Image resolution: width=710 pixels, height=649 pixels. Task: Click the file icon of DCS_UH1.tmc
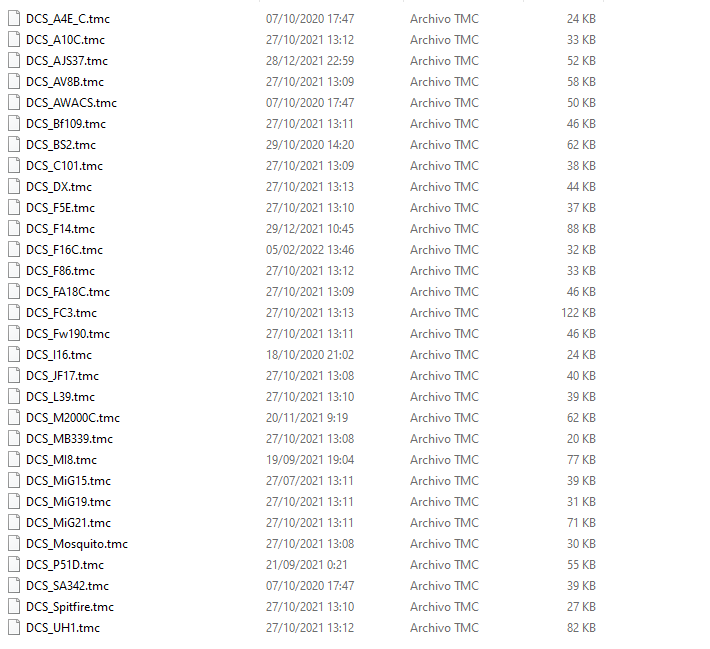(14, 628)
